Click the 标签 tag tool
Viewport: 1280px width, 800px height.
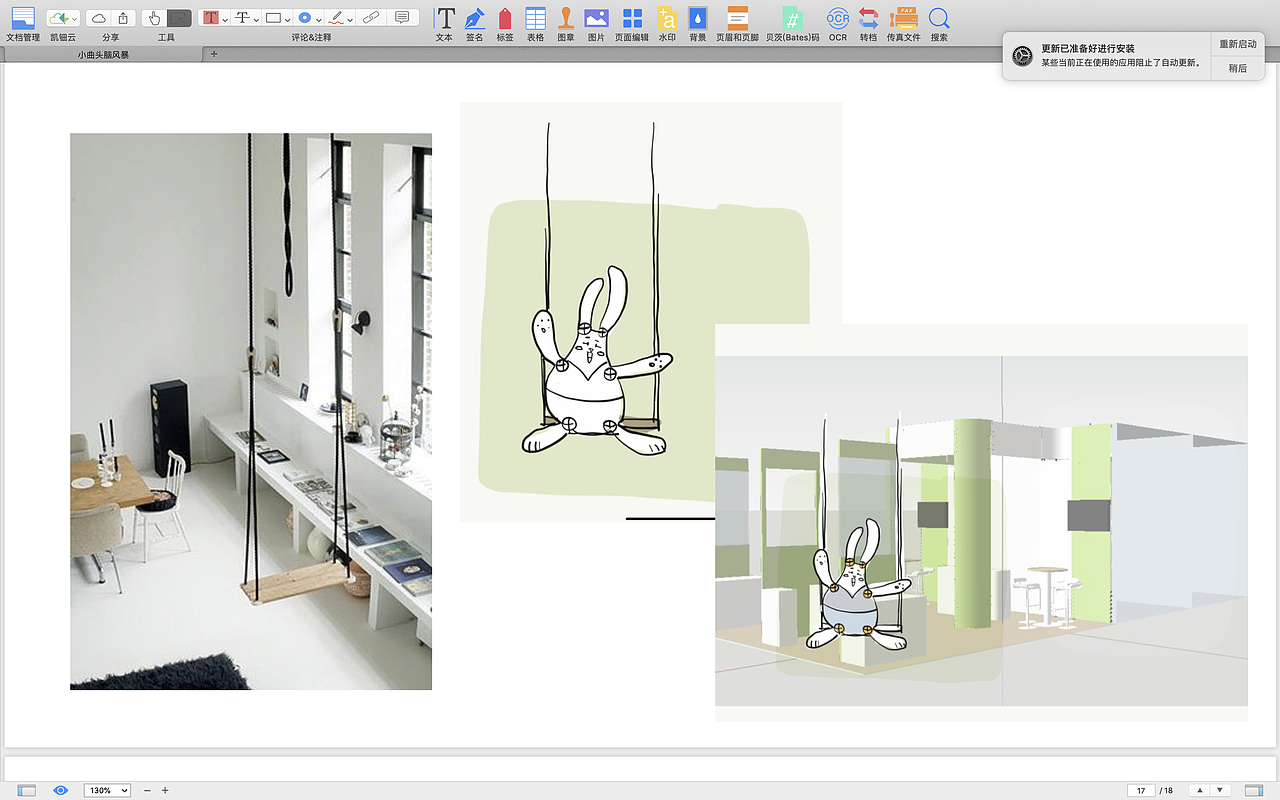point(505,24)
